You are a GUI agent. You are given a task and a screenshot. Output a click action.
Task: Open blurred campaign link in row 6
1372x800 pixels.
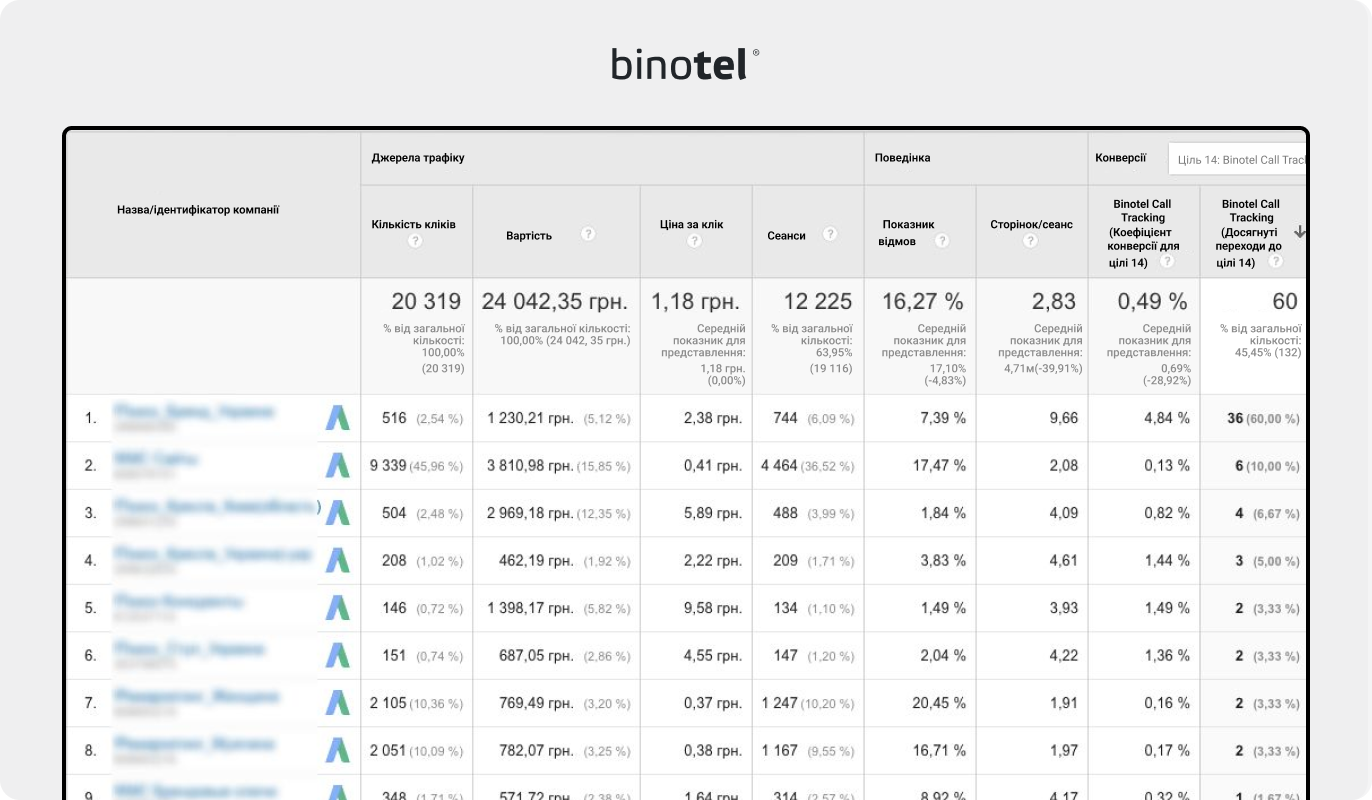pos(190,649)
